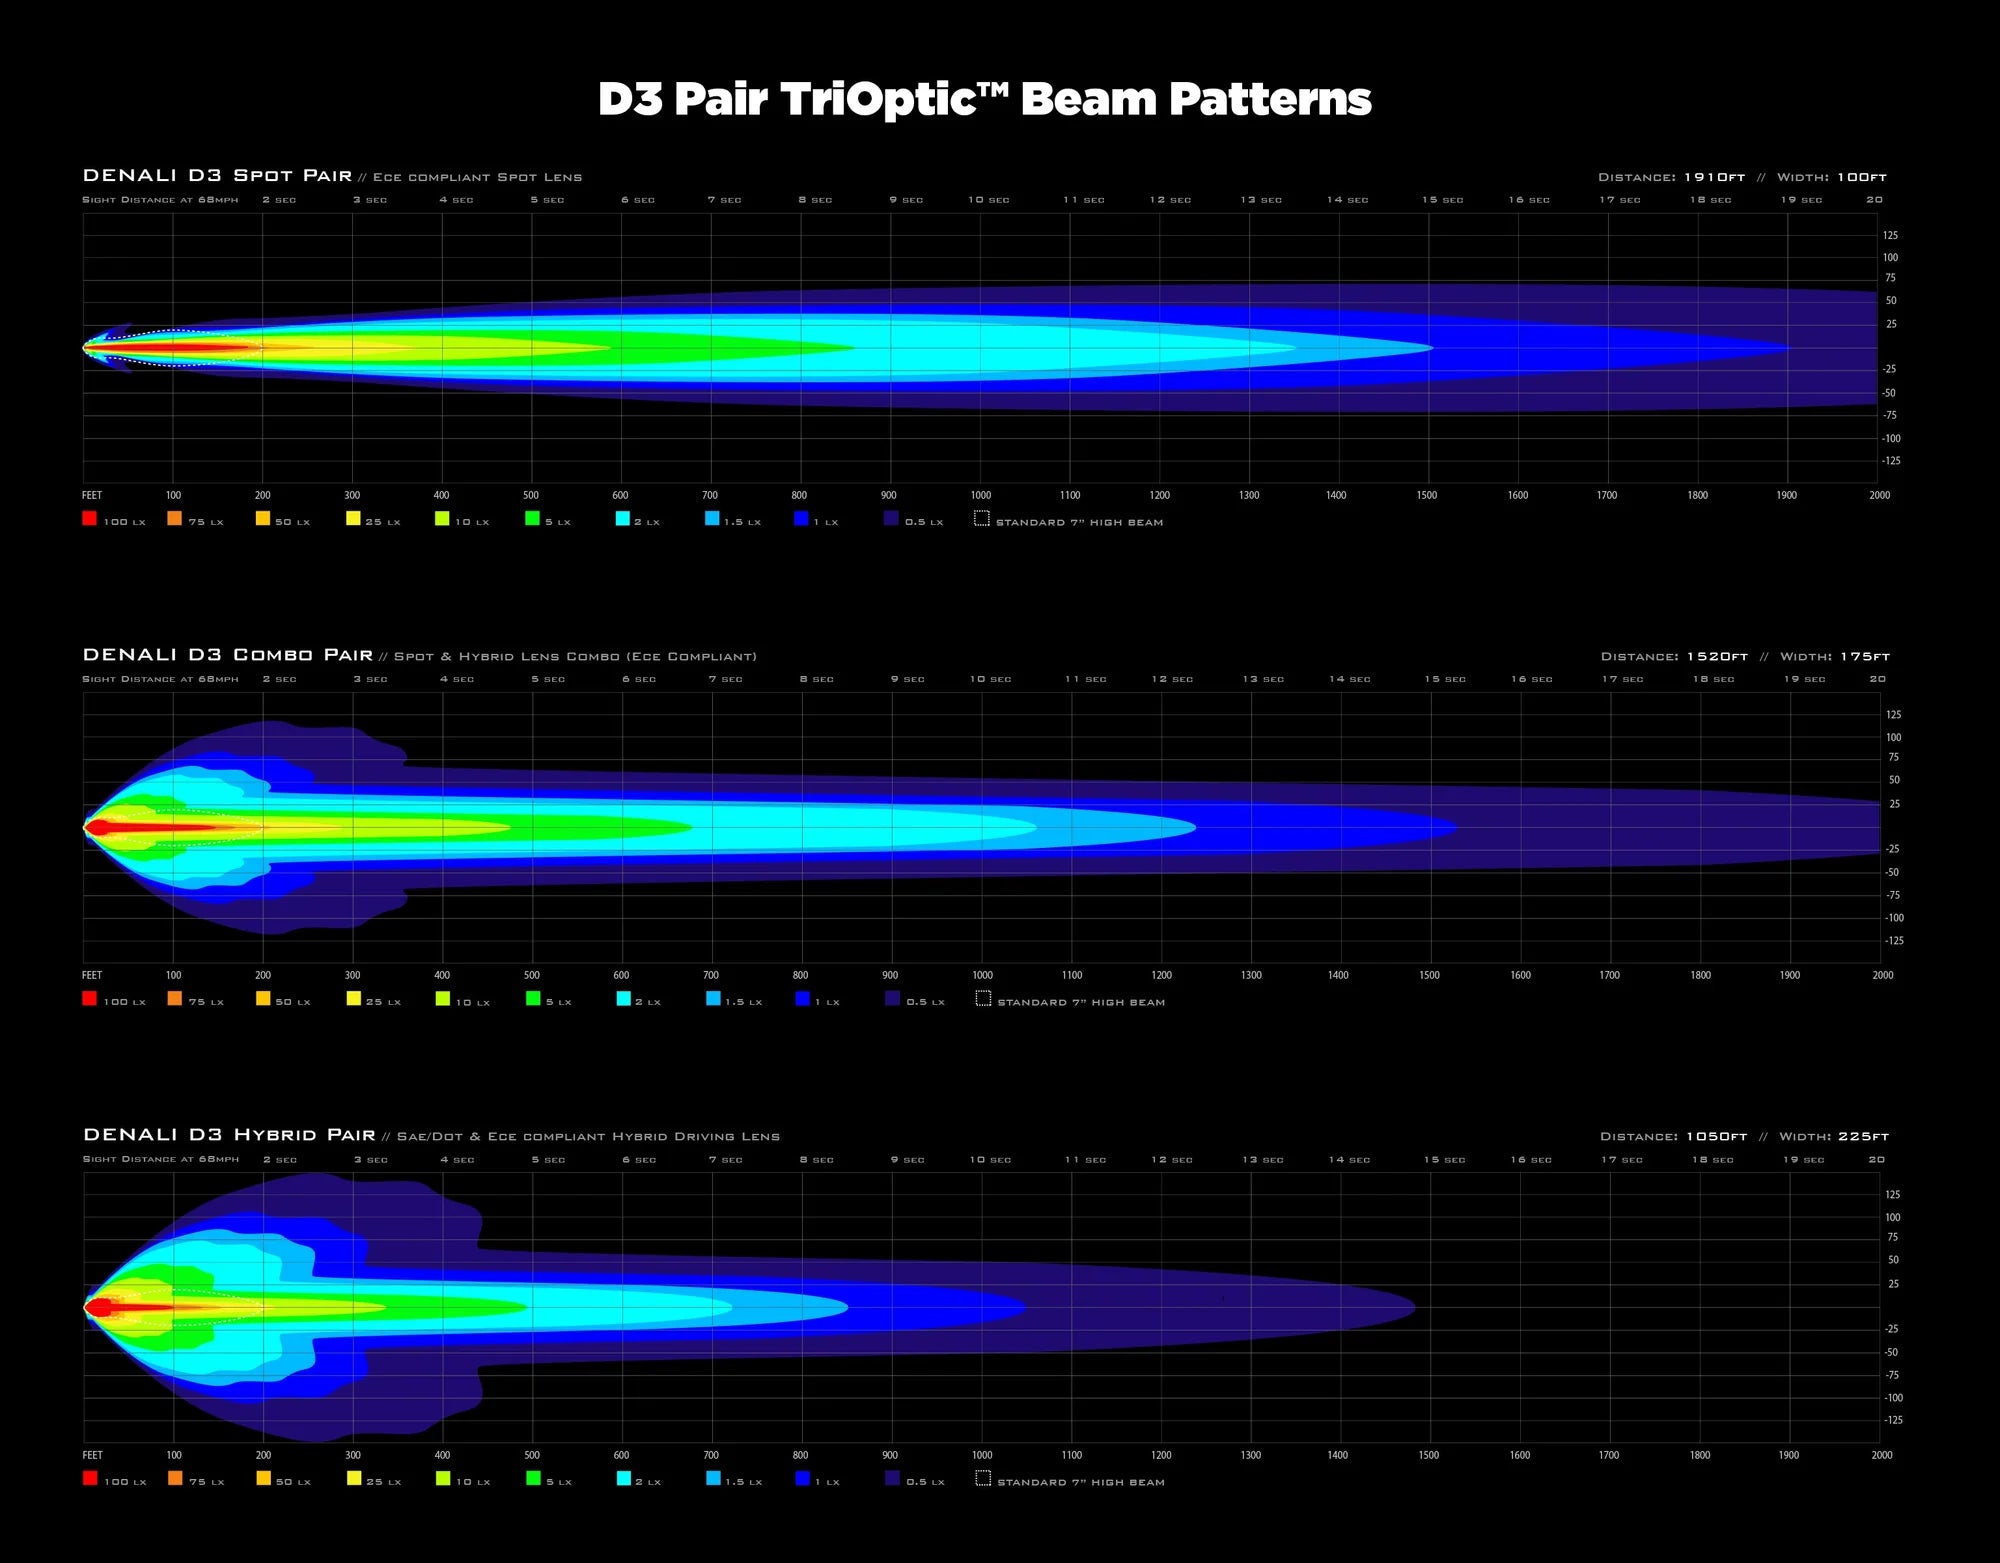Select the purple 0.5 LX legend swatch
Screen dimensions: 2000x1563
[890, 520]
